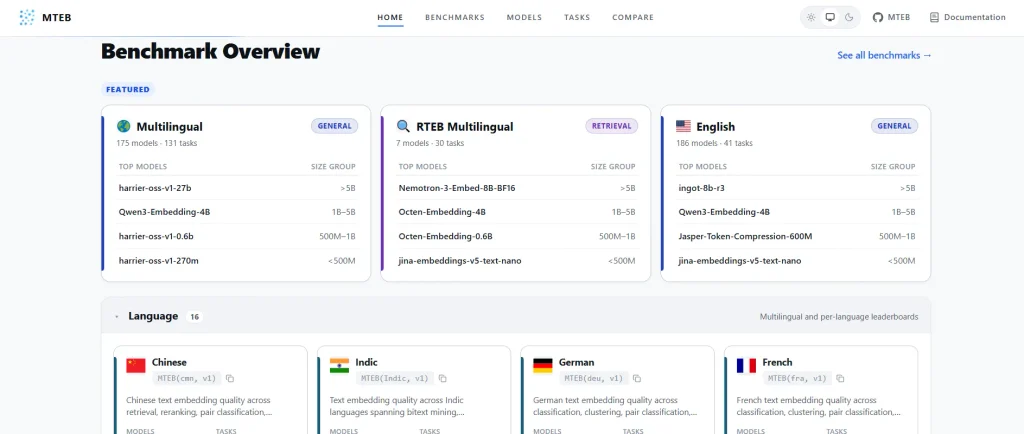Copy the MTEB(deu, v1) benchmark name
1024x434 pixels.
click(637, 379)
